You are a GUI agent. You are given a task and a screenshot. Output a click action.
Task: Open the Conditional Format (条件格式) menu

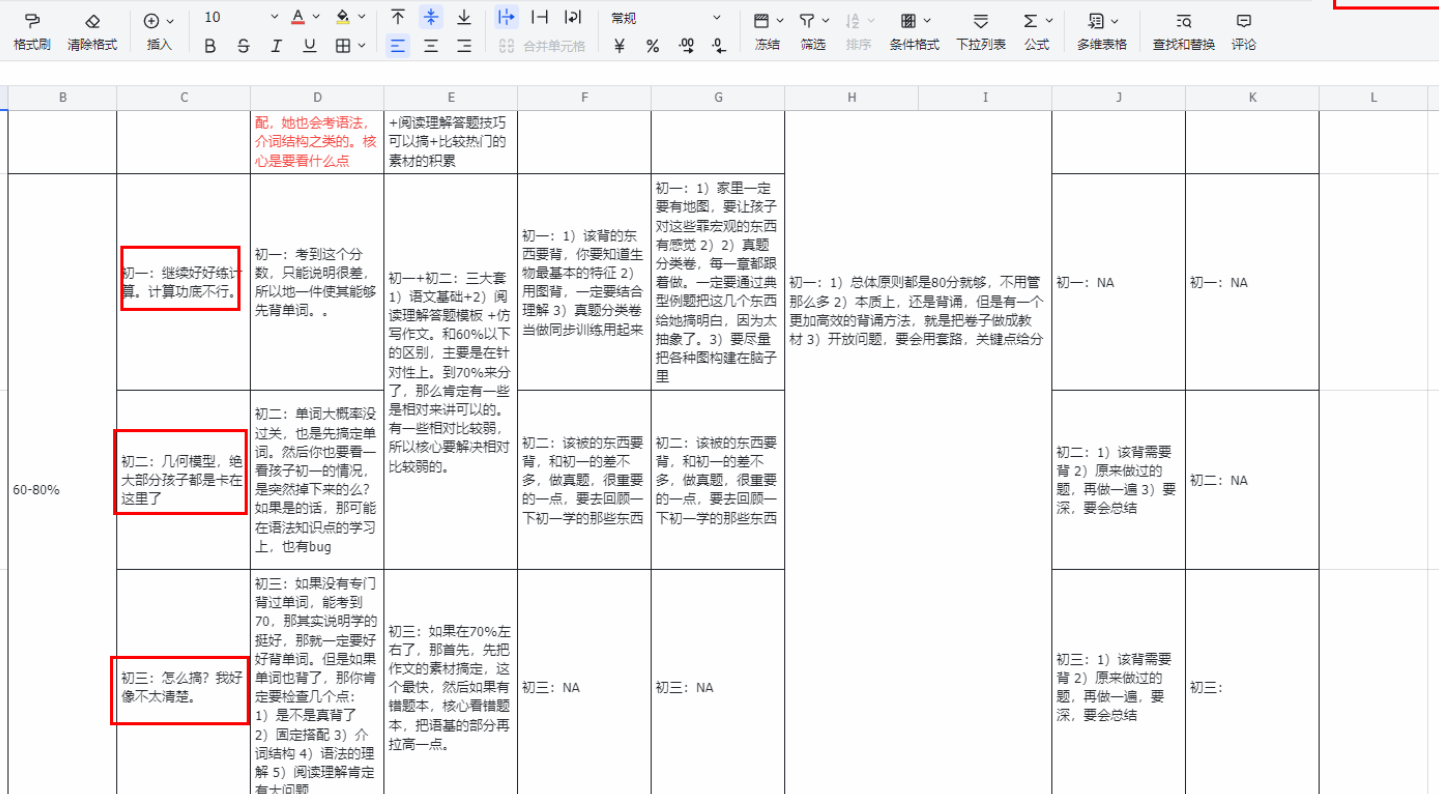(914, 31)
